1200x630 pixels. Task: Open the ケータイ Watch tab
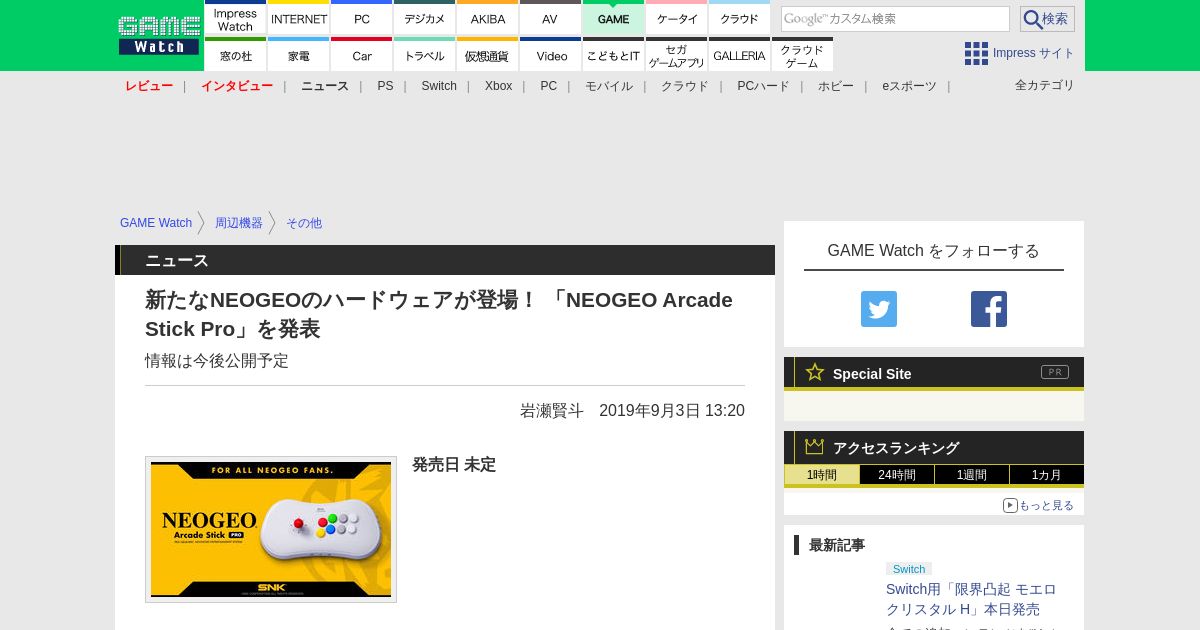click(677, 18)
